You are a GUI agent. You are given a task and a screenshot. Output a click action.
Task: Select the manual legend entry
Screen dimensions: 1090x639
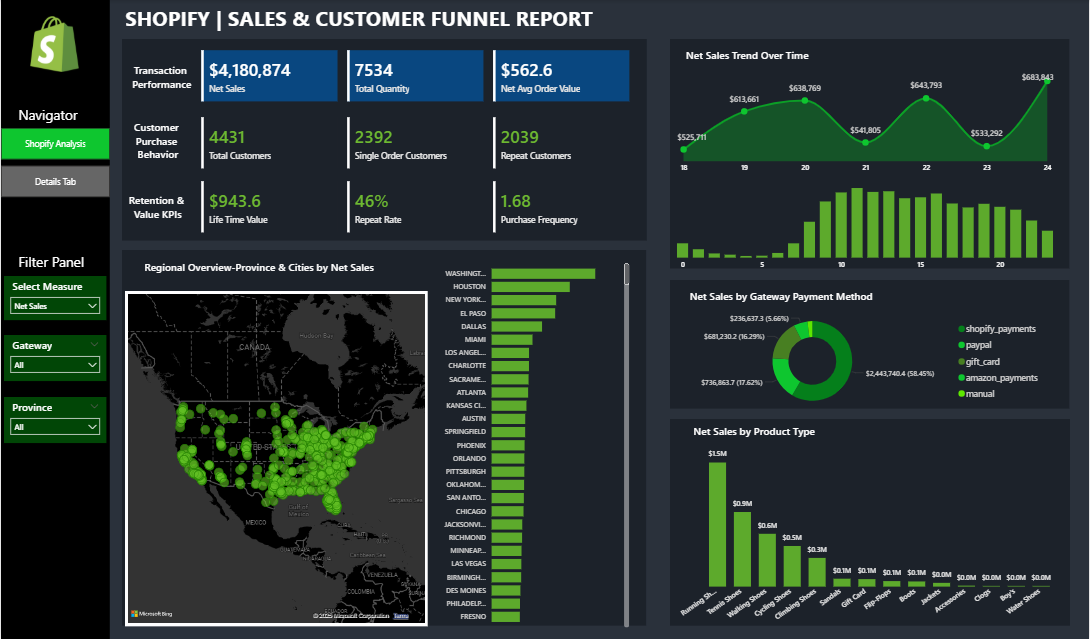point(976,394)
